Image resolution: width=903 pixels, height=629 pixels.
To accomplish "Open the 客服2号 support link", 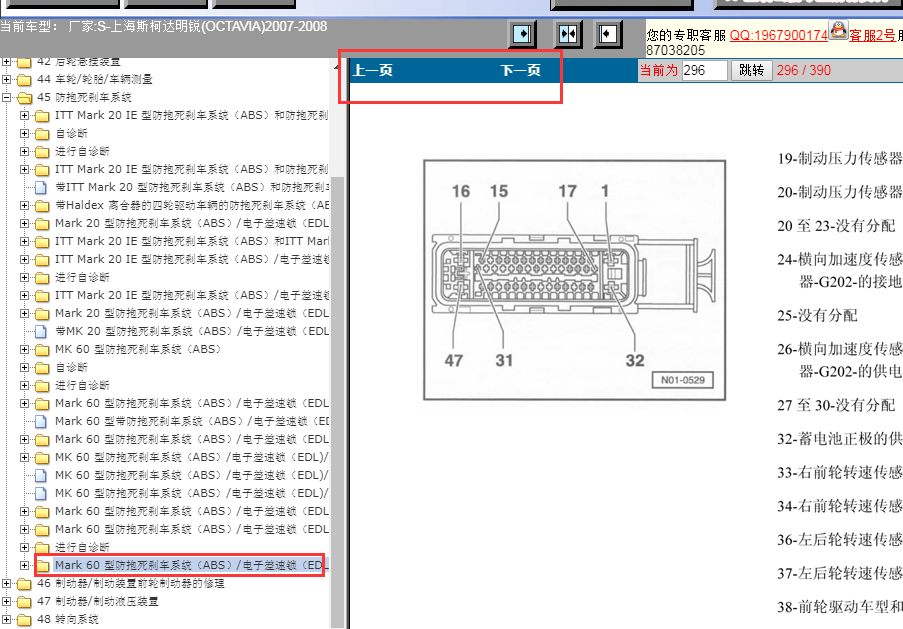I will click(x=872, y=35).
